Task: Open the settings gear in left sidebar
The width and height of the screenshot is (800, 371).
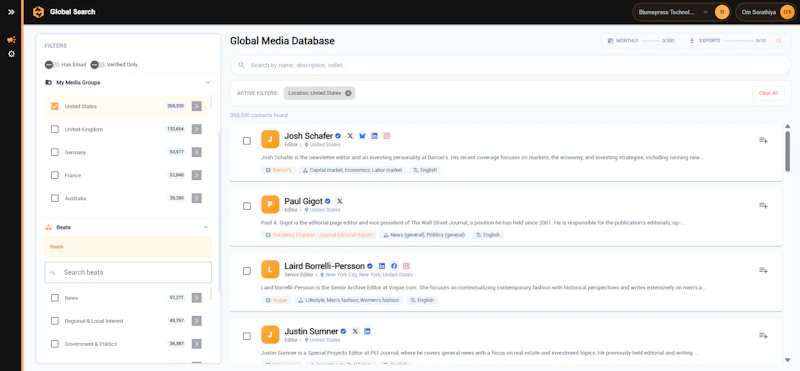Action: [x=11, y=54]
